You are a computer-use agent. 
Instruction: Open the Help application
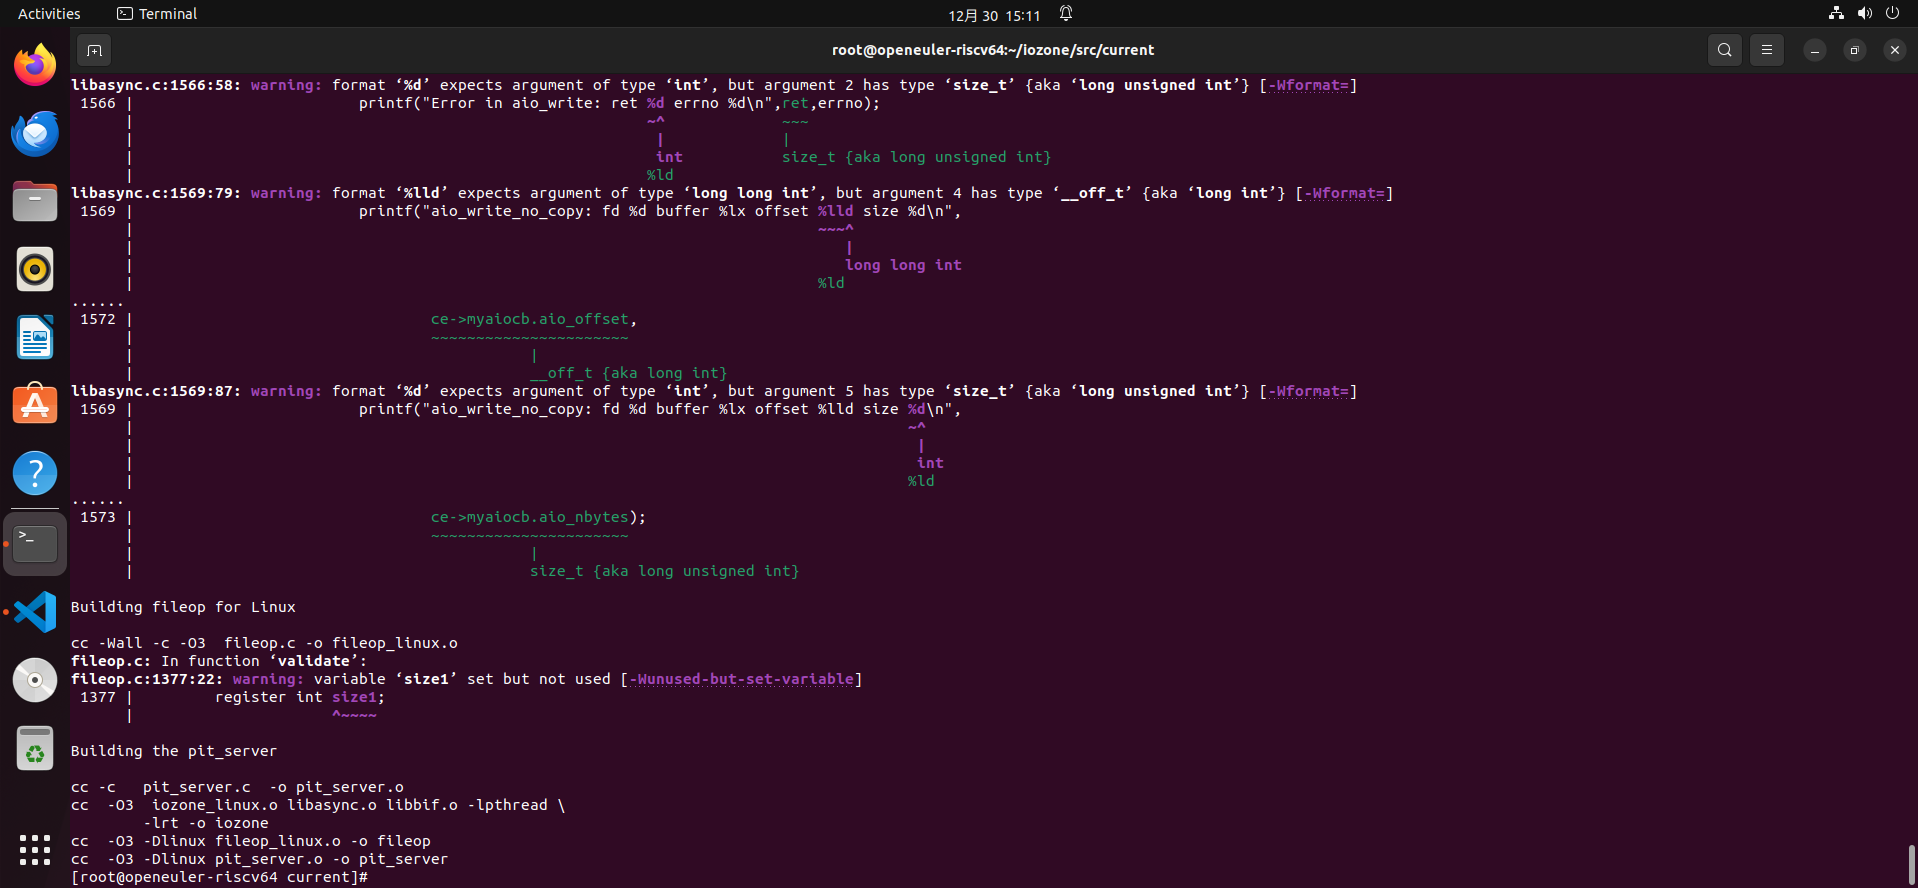[x=35, y=474]
